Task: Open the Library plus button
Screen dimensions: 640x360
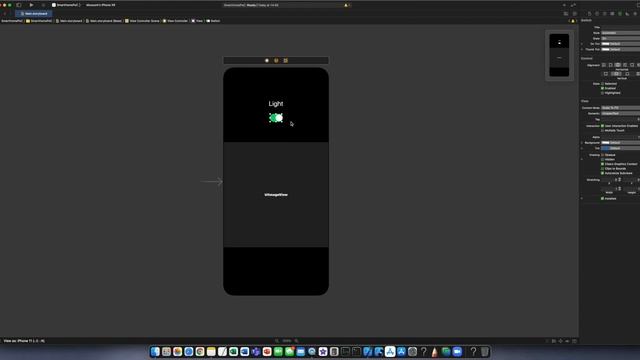Action: (564, 5)
